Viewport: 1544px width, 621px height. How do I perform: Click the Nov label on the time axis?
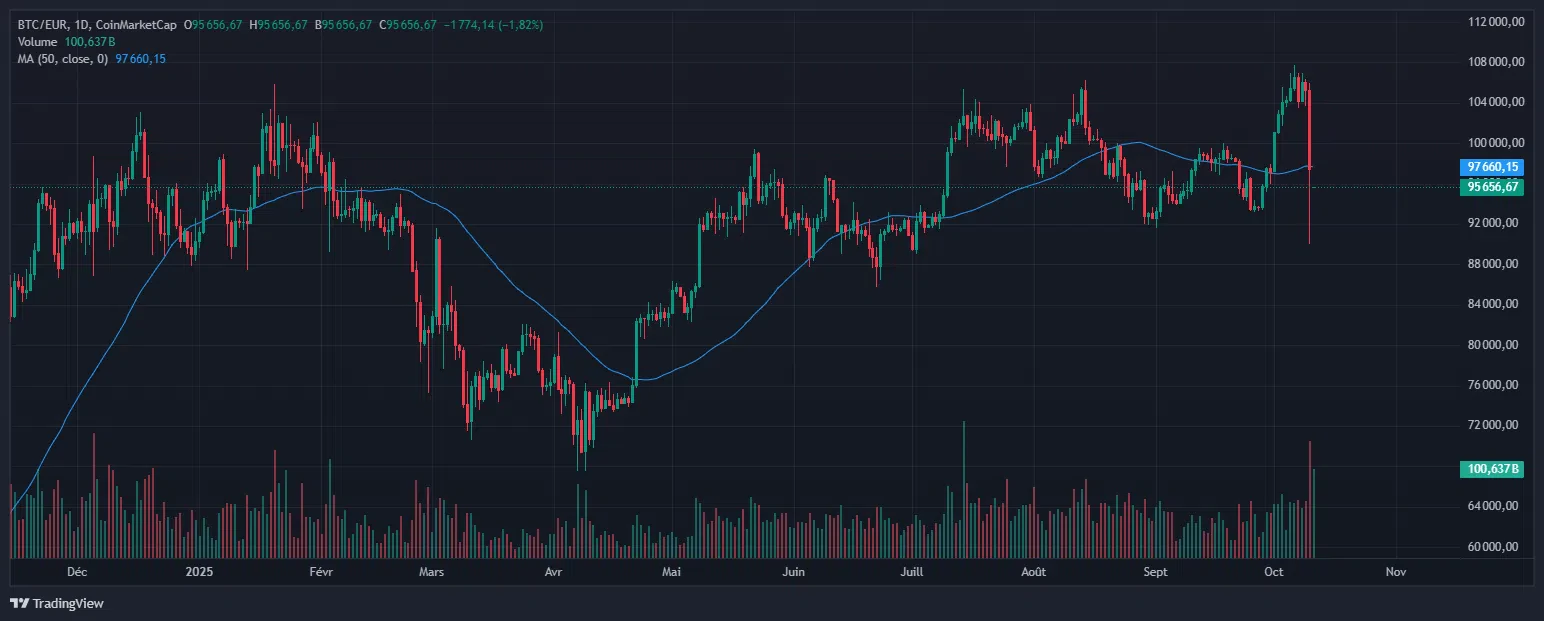1396,572
